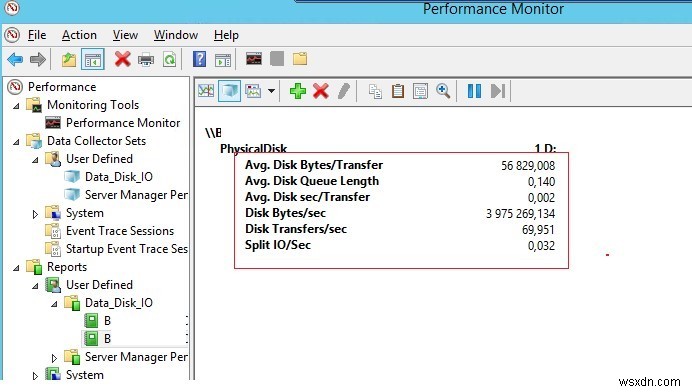Click Avg. Disk Queue Length counter
This screenshot has width=692, height=392.
click(312, 181)
